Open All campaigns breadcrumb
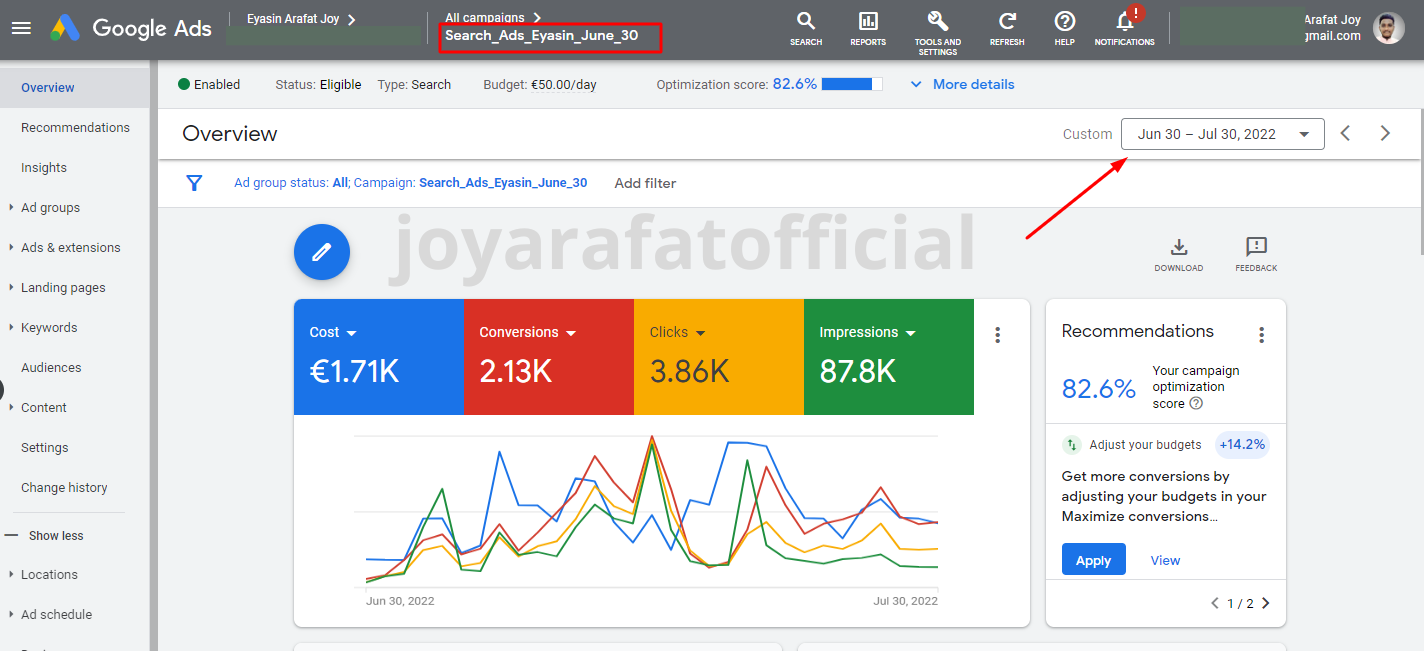1424x651 pixels. click(x=492, y=17)
